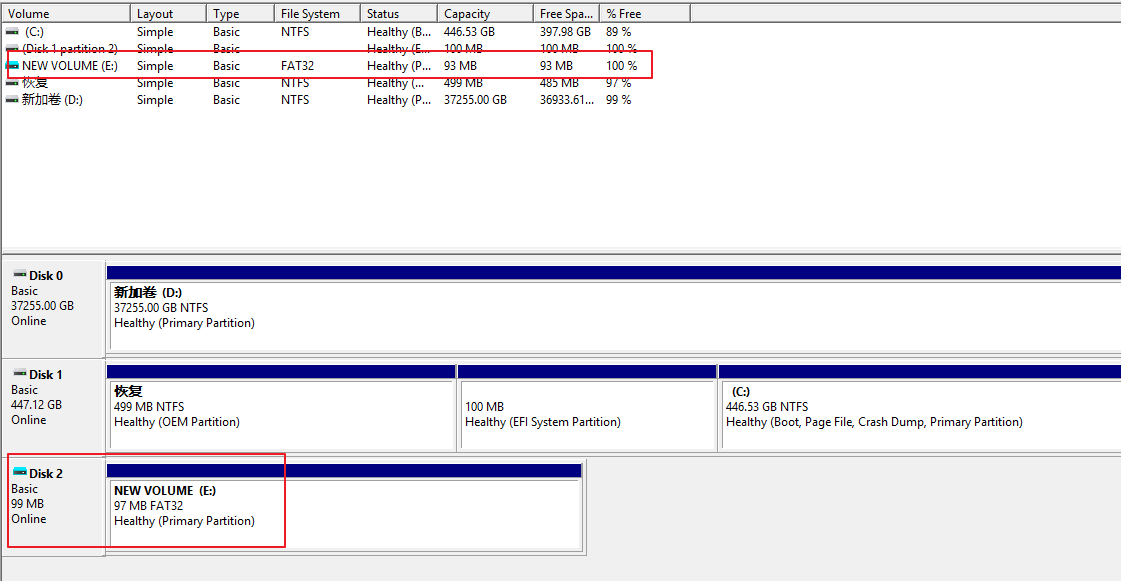Click the Disk 1 447.12 GB label panel

pos(54,407)
